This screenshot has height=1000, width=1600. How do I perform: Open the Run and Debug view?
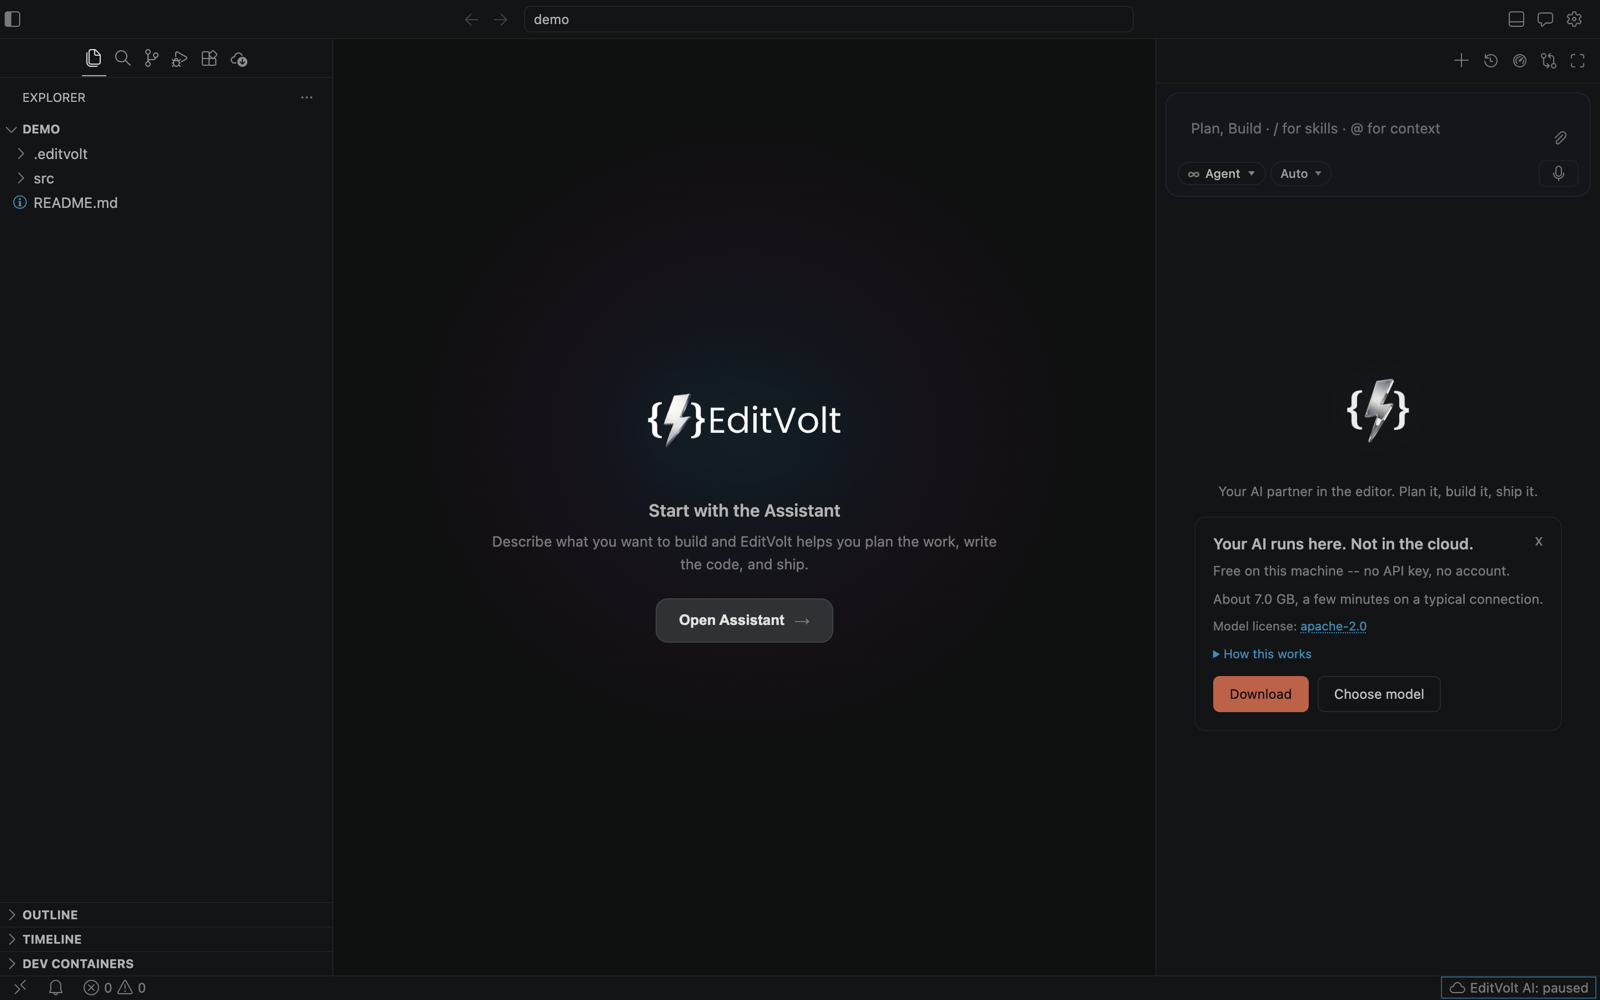180,59
